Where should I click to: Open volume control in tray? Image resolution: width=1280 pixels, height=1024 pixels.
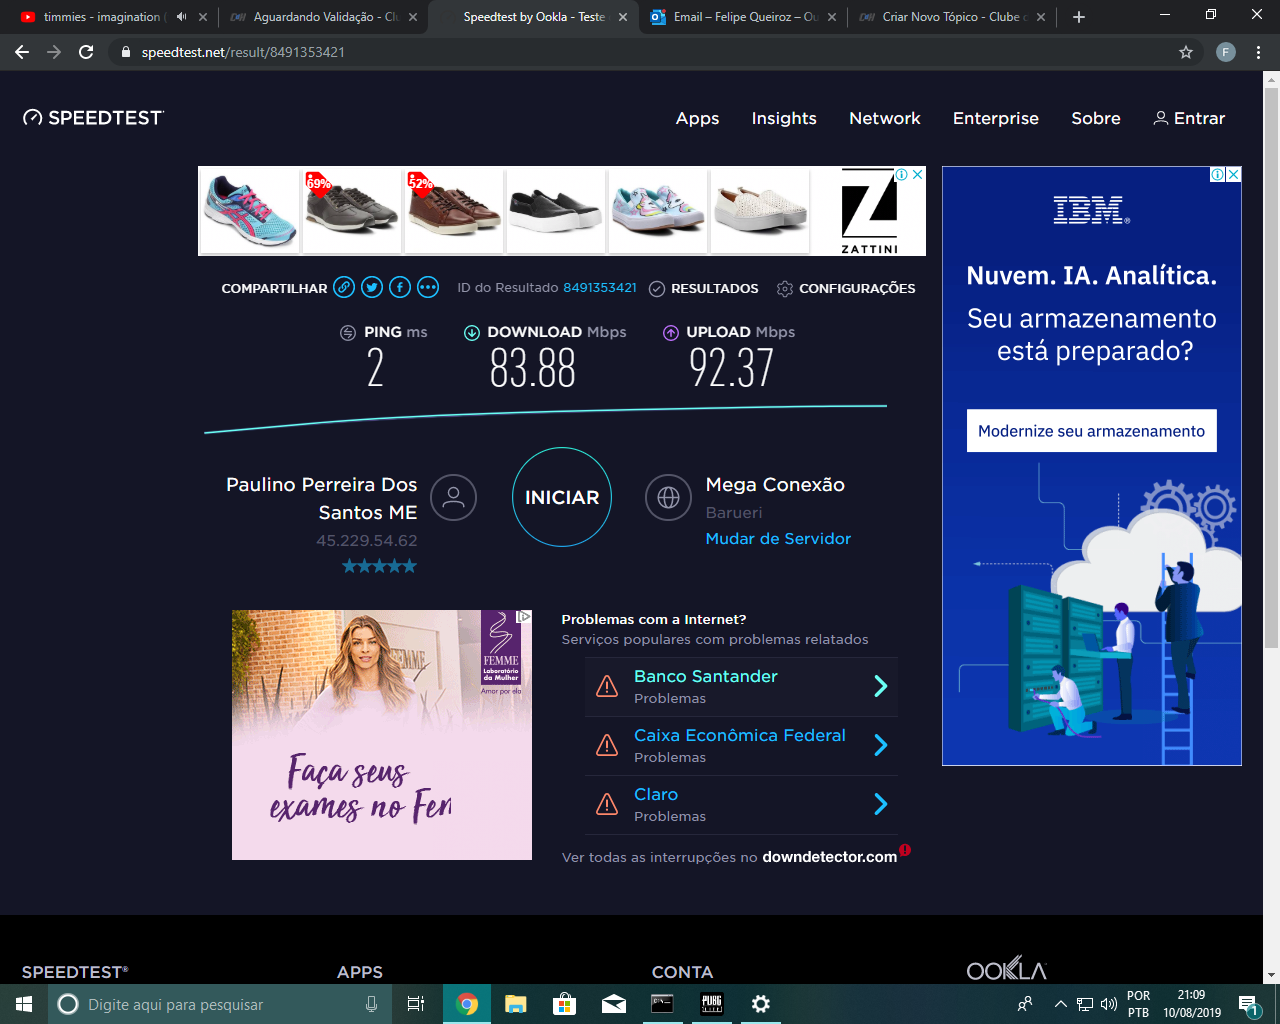(1108, 1004)
